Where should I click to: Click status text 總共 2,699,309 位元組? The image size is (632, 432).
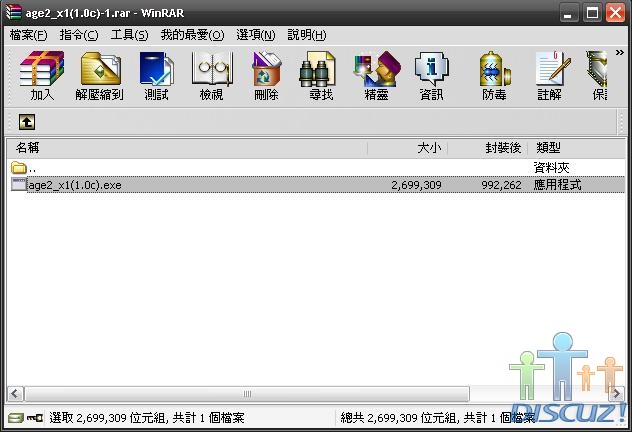point(399,418)
